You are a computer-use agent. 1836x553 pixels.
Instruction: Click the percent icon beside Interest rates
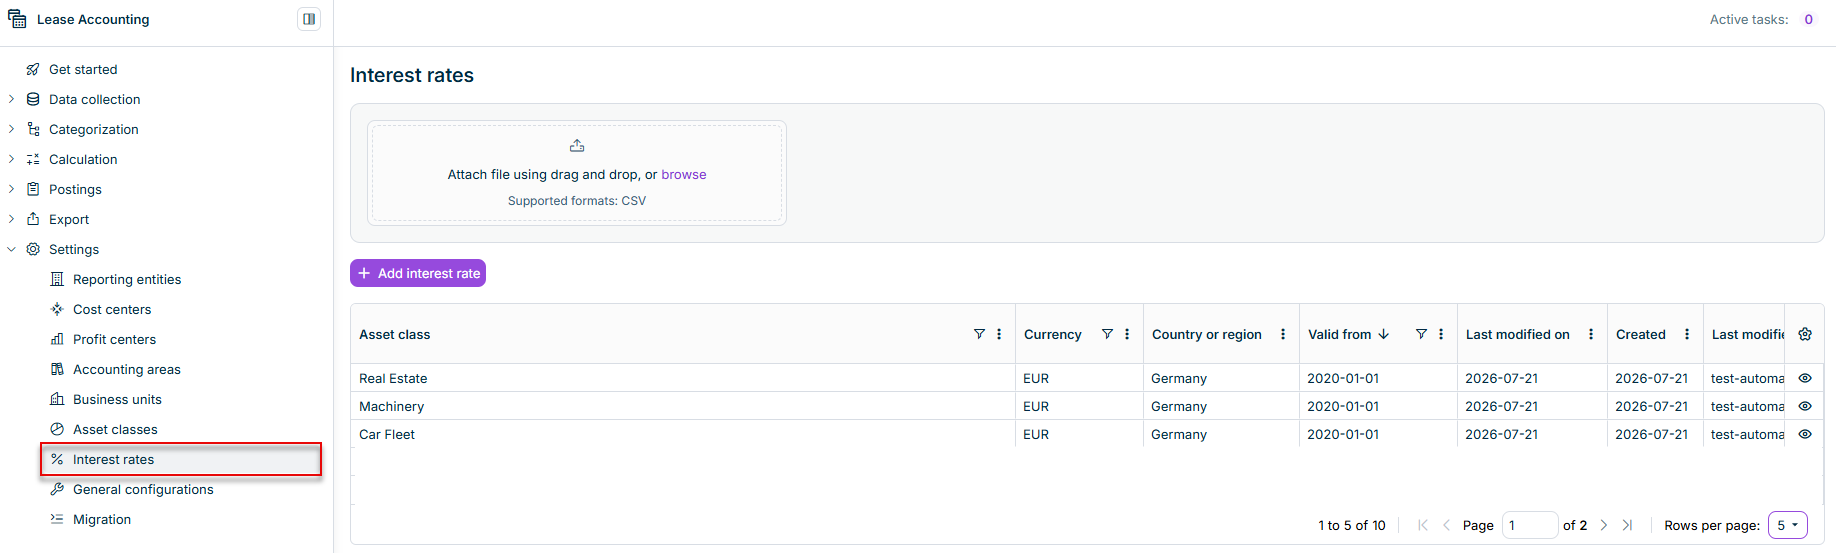click(x=57, y=459)
